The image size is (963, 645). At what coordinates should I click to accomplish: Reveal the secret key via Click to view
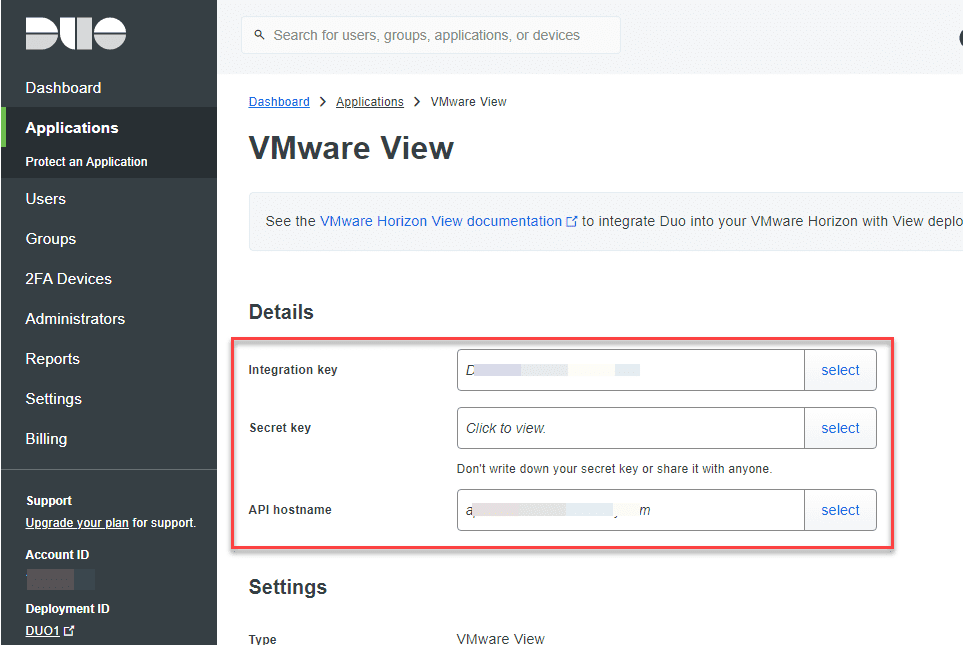click(x=630, y=427)
